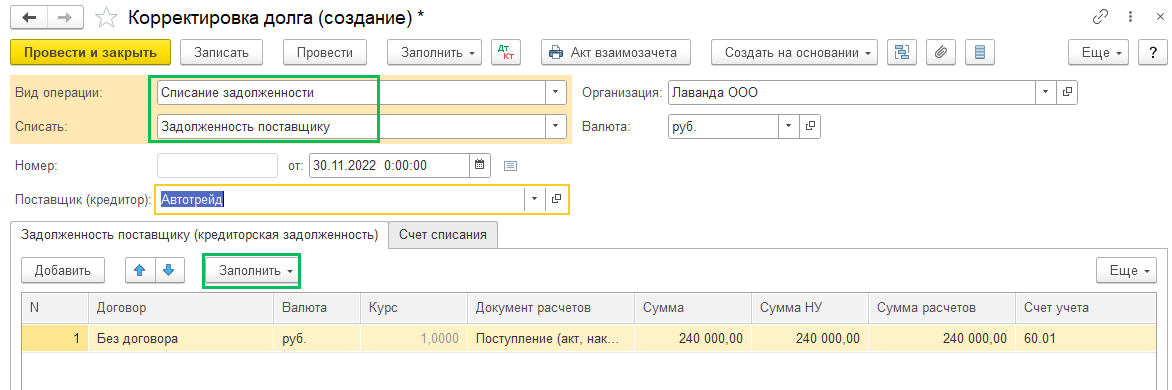Select Курс cell 1,0000
This screenshot has height=390, width=1172.
click(x=414, y=338)
